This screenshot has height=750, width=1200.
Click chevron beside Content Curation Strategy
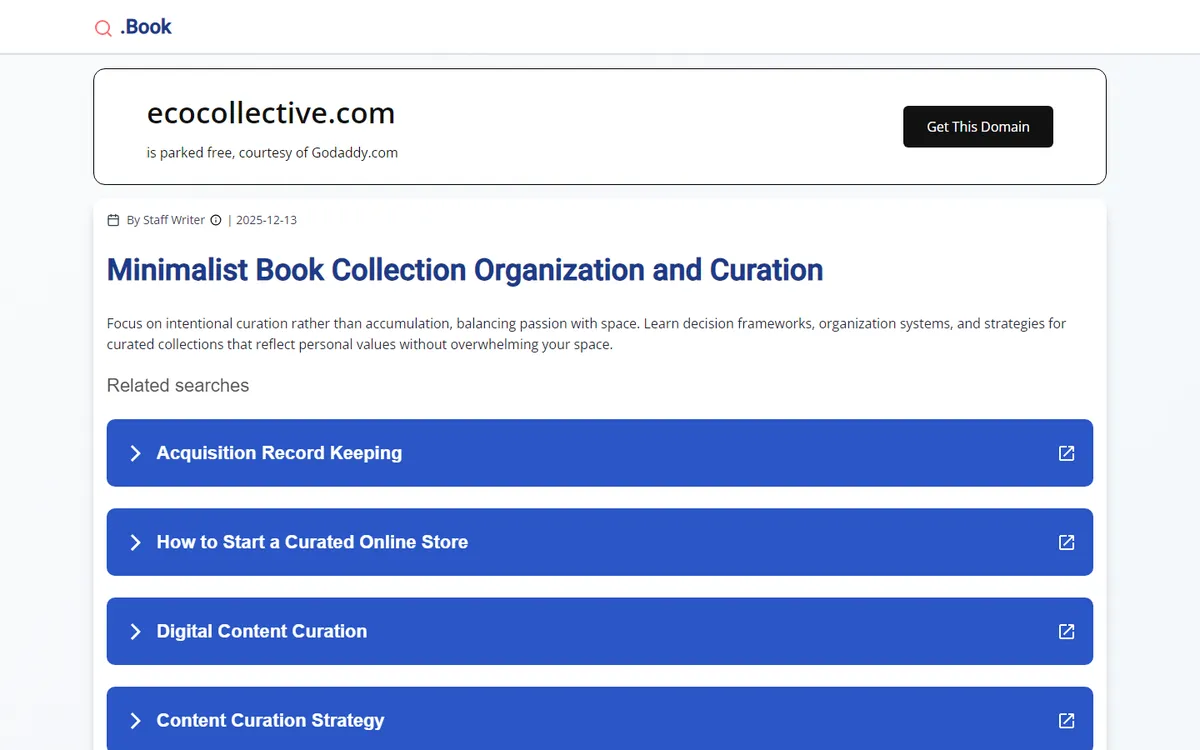pos(135,720)
